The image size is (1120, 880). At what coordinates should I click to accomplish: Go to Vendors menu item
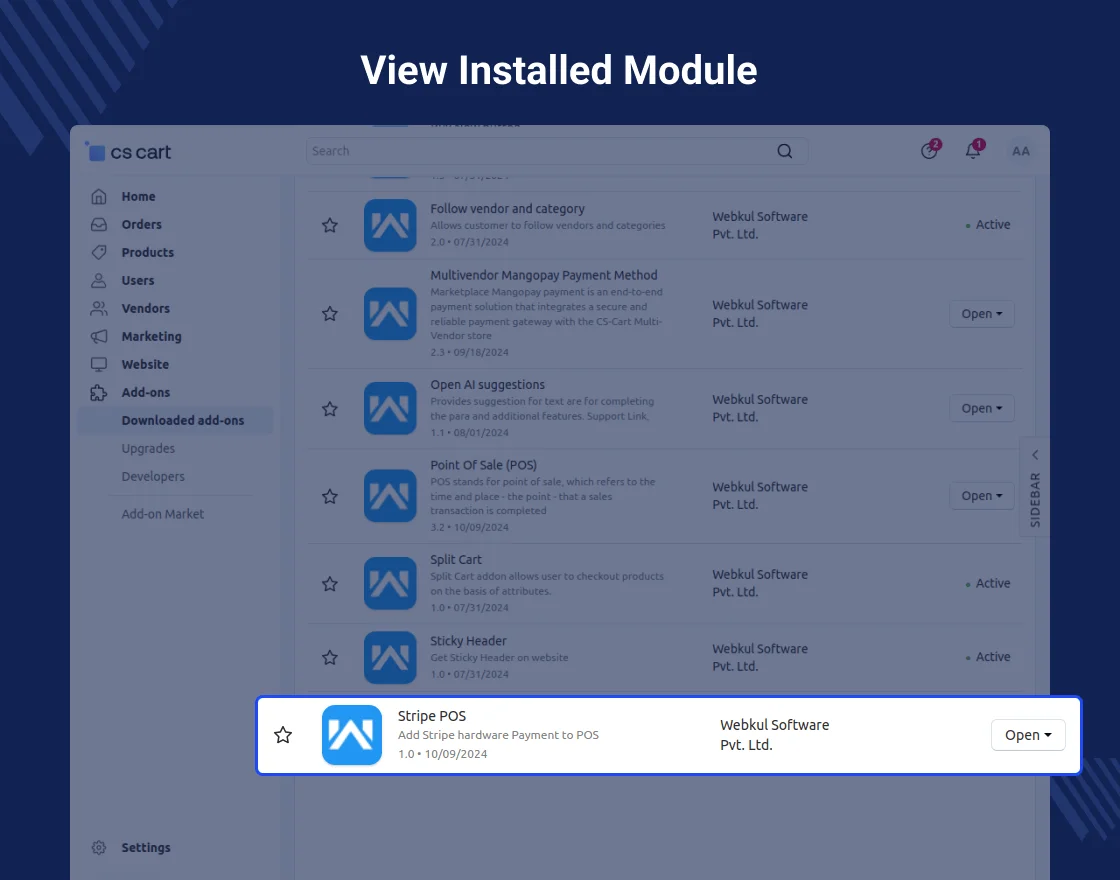[146, 309]
